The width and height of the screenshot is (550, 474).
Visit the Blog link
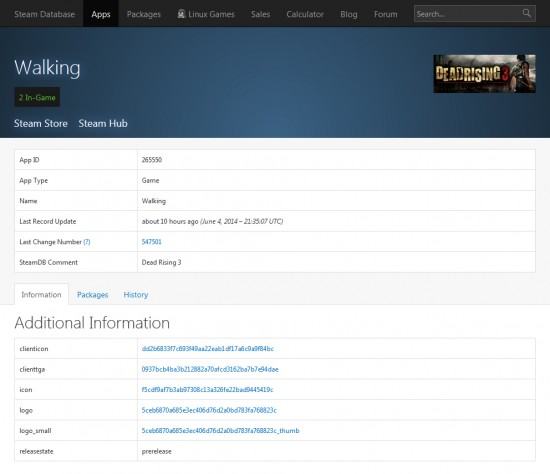349,14
